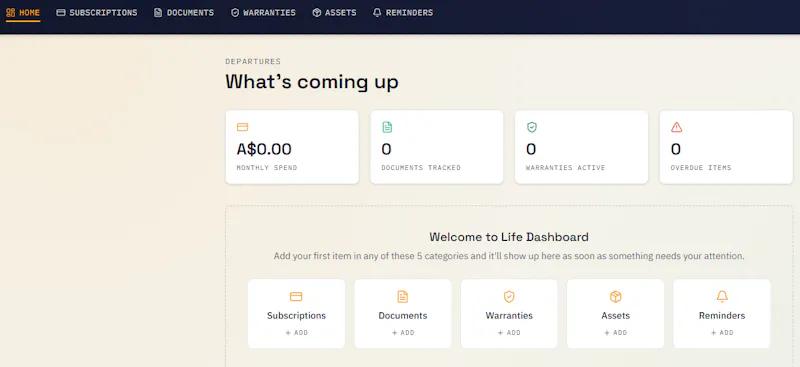Image resolution: width=800 pixels, height=367 pixels.
Task: Click + ADD under Warranties
Action: point(509,333)
